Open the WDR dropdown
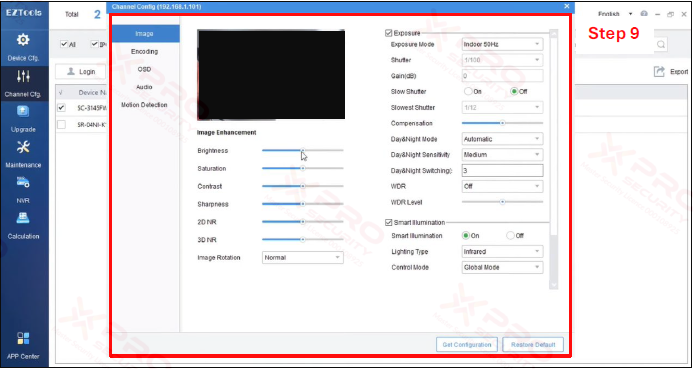 pos(502,186)
